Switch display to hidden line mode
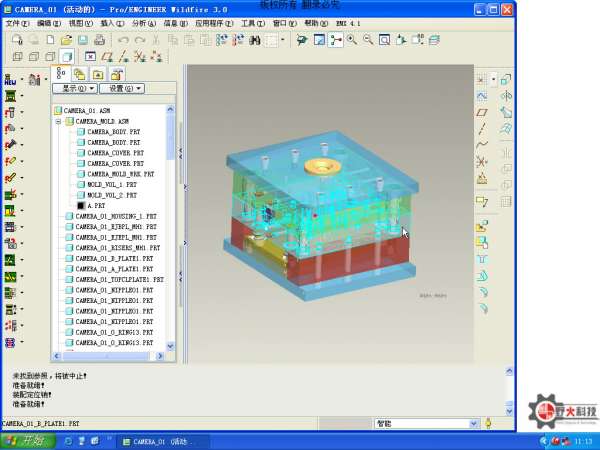600x450 pixels. [x=34, y=57]
